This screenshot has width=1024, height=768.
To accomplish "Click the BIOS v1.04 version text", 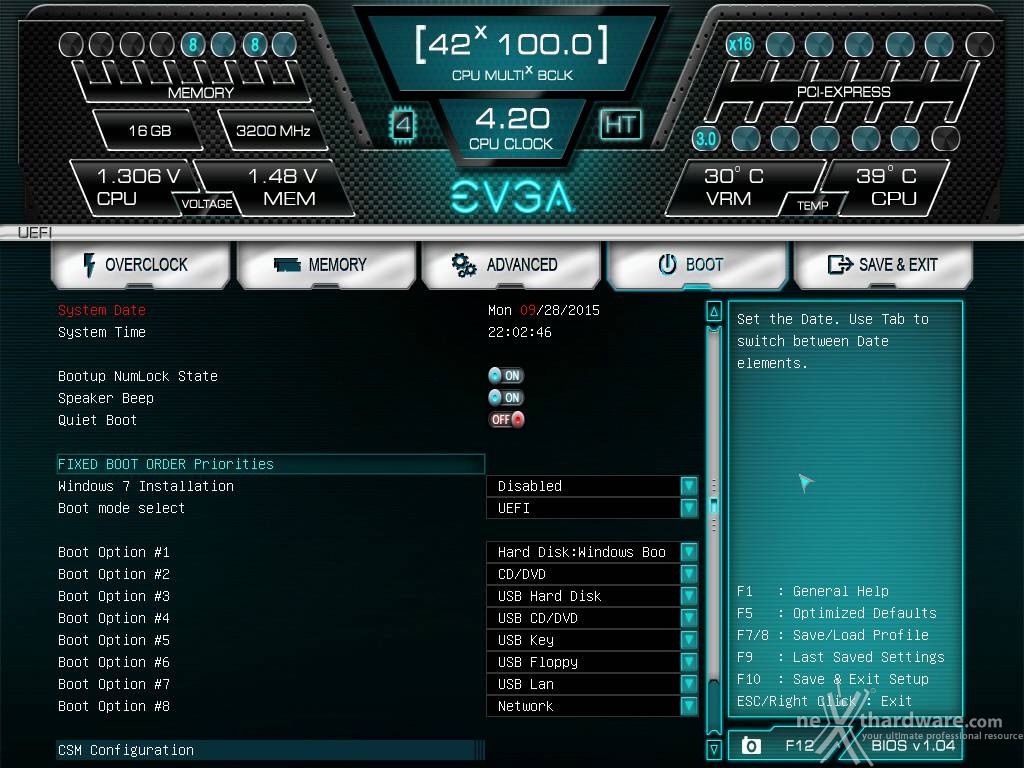I will [x=913, y=745].
